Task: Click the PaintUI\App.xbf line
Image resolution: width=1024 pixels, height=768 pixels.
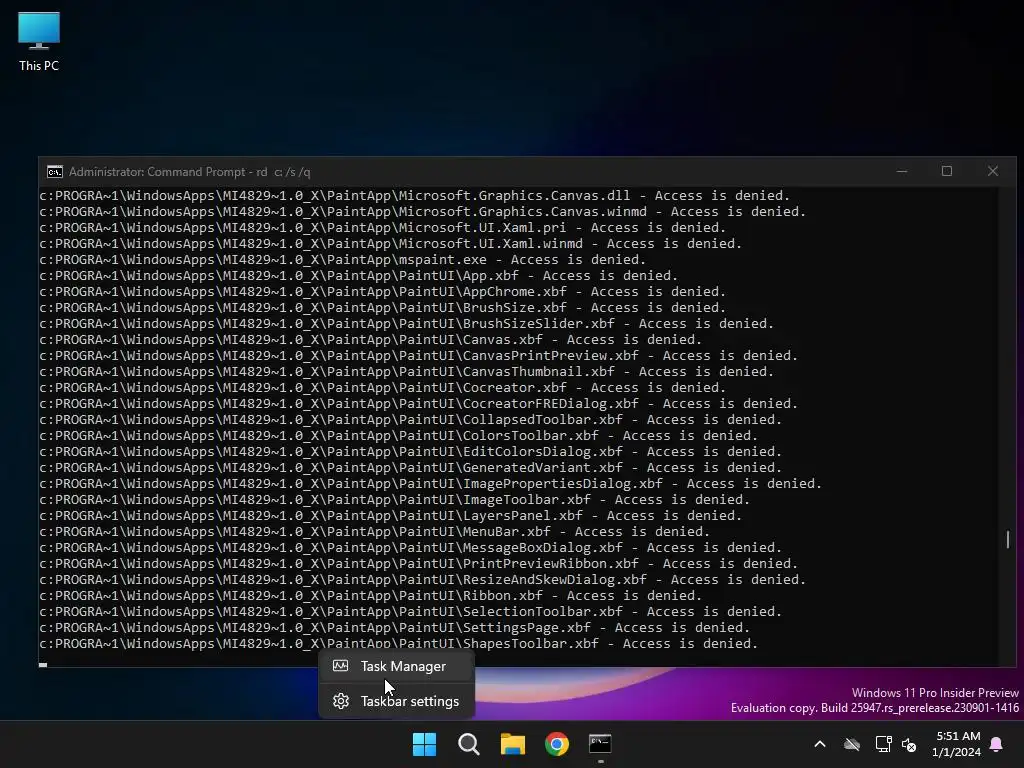Action: point(359,276)
